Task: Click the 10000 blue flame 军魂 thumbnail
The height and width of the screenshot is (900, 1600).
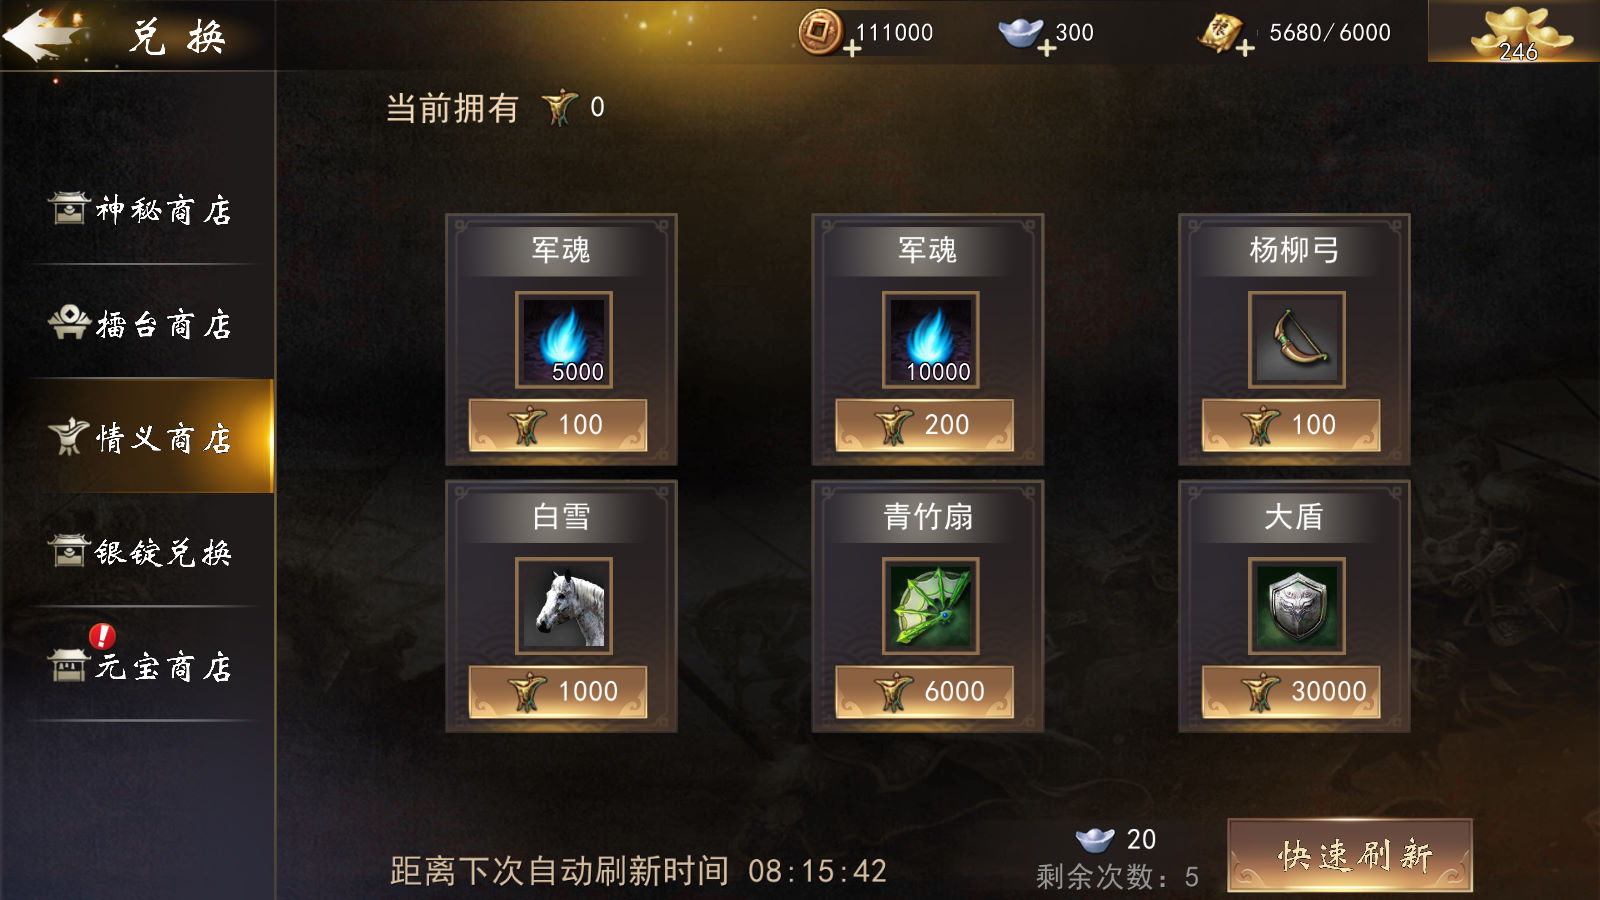Action: 930,340
